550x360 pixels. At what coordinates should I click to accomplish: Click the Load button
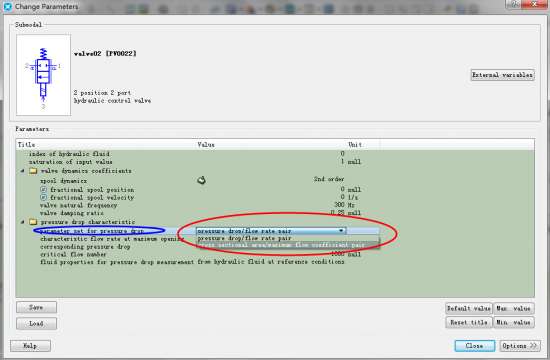(x=36, y=324)
